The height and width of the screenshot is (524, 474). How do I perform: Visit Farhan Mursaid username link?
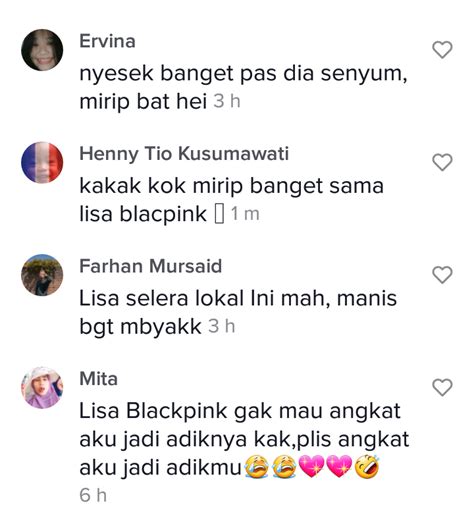tap(150, 267)
